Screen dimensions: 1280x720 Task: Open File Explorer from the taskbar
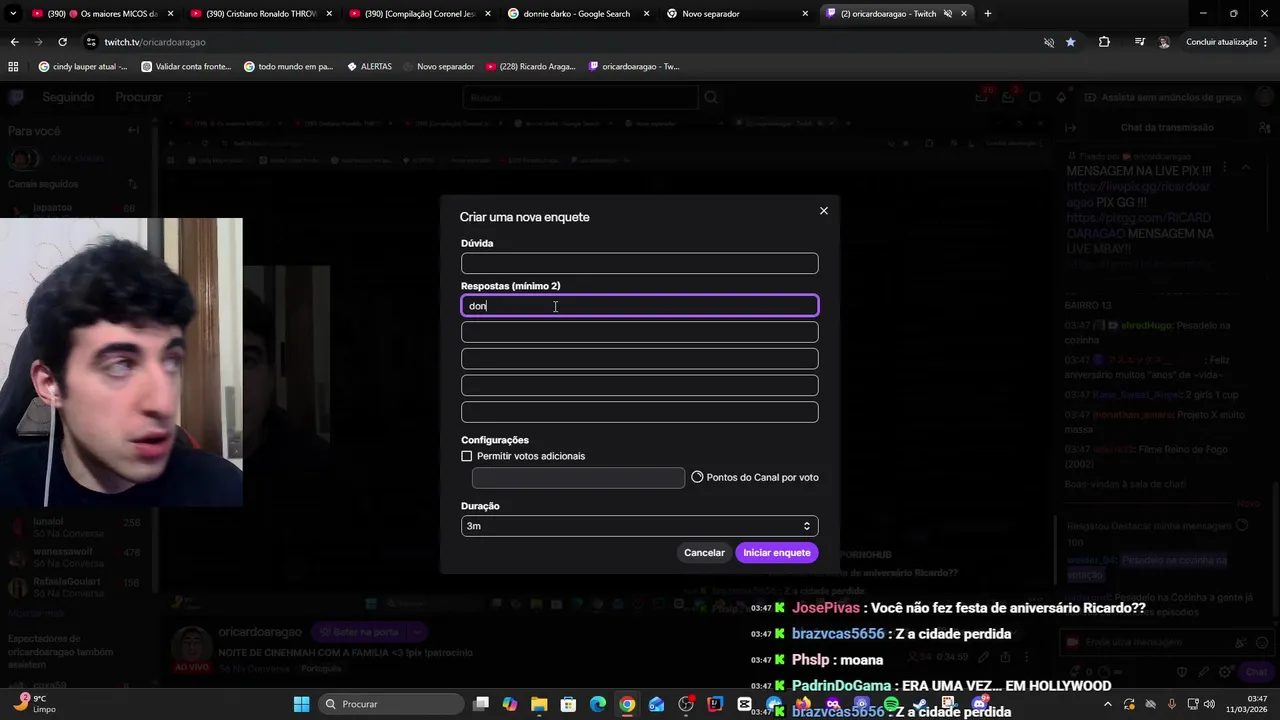539,704
